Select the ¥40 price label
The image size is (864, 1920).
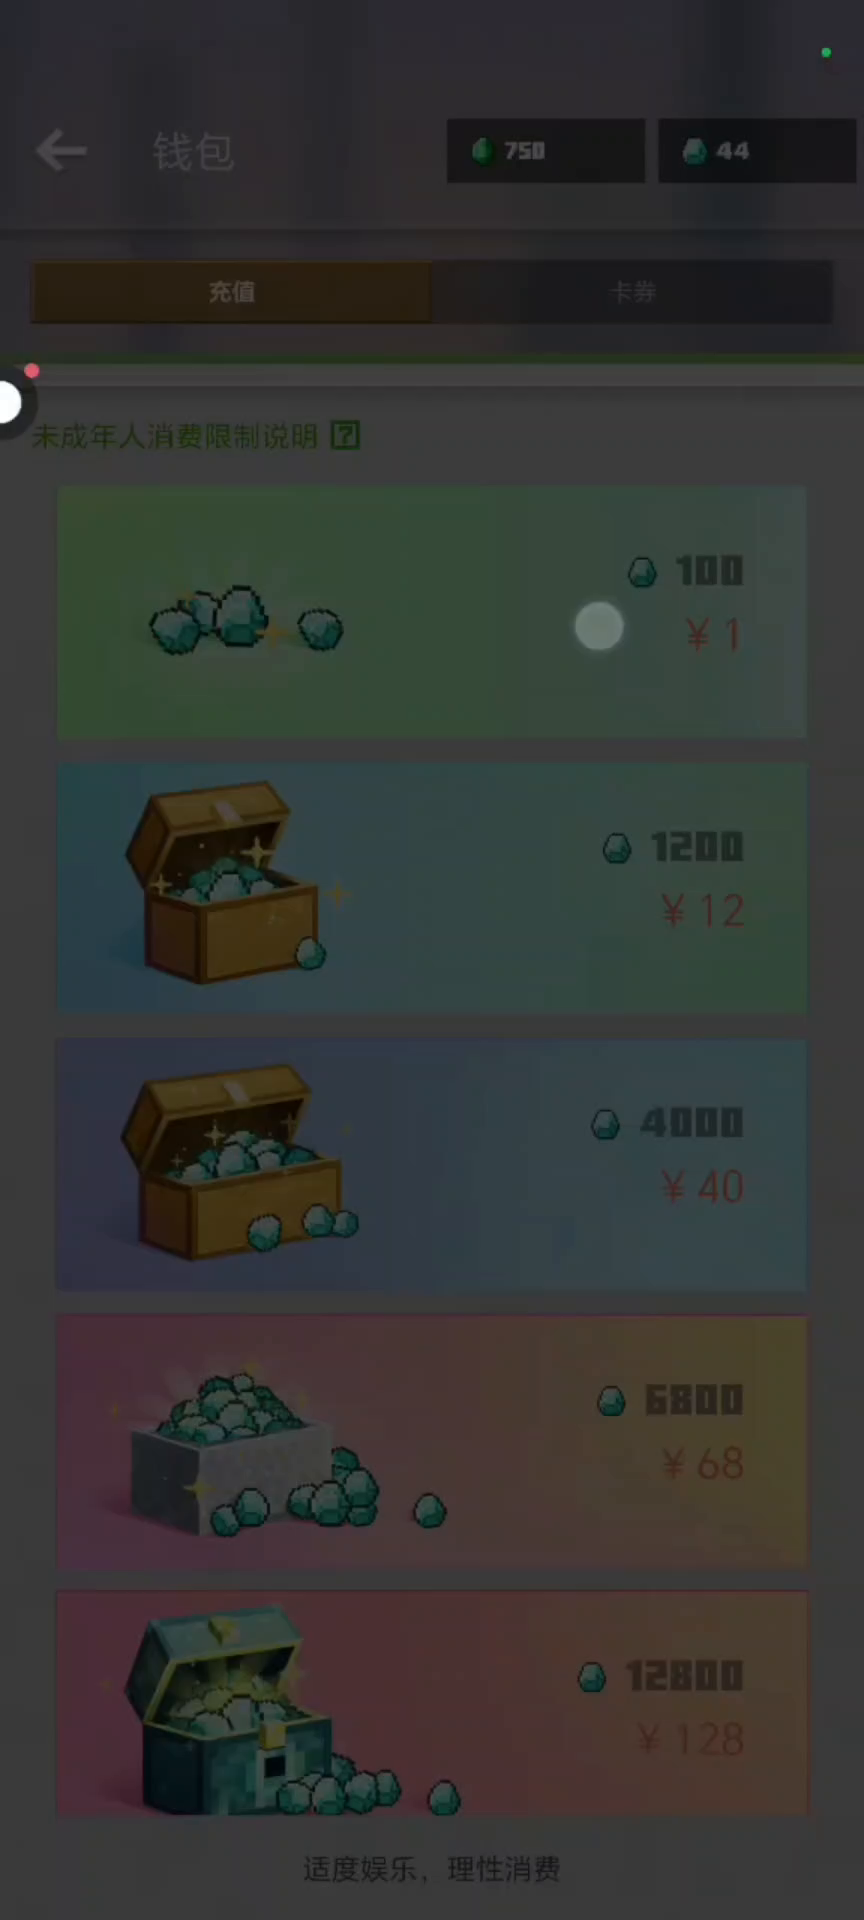[702, 1187]
